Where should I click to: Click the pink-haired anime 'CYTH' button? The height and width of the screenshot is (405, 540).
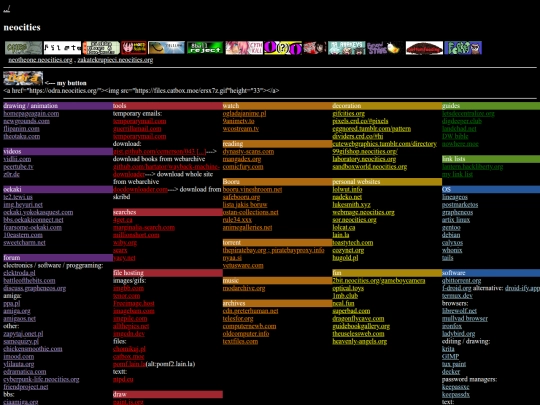(x=244, y=48)
